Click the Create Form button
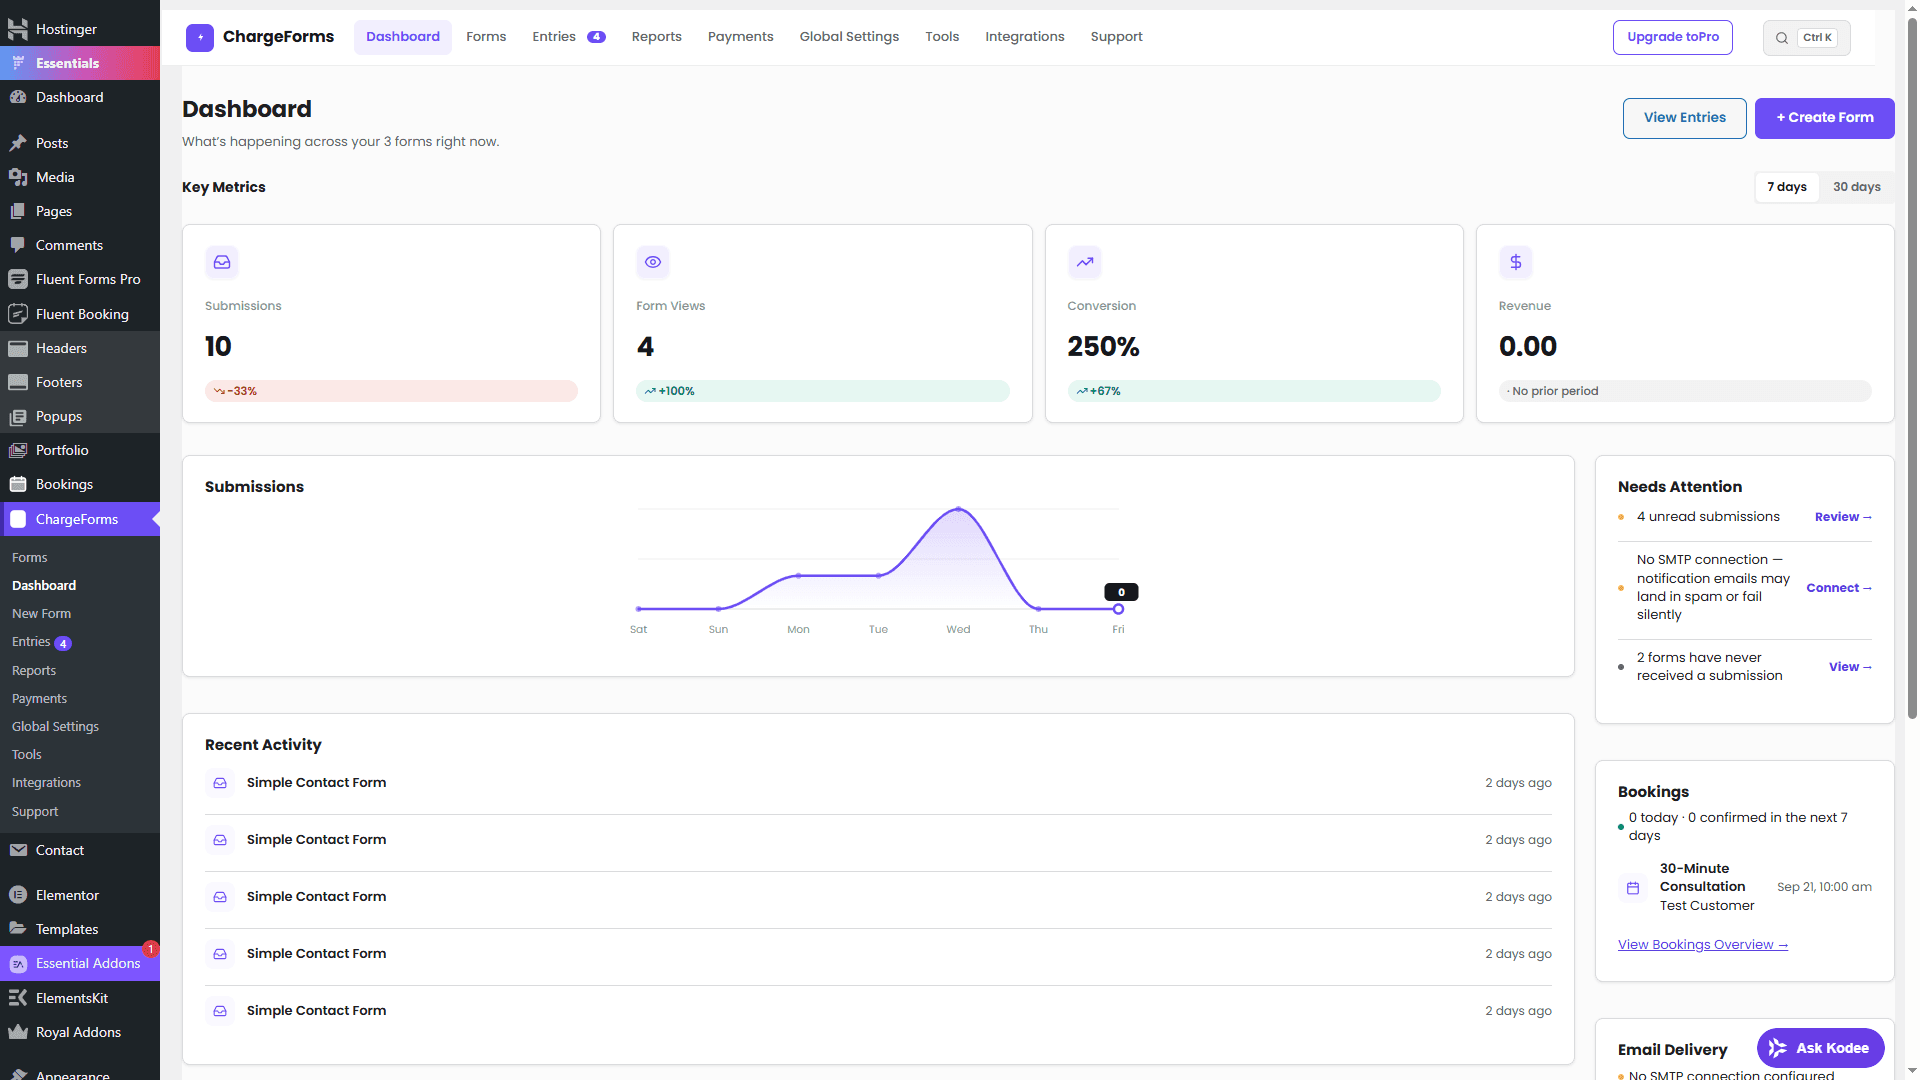 point(1825,118)
